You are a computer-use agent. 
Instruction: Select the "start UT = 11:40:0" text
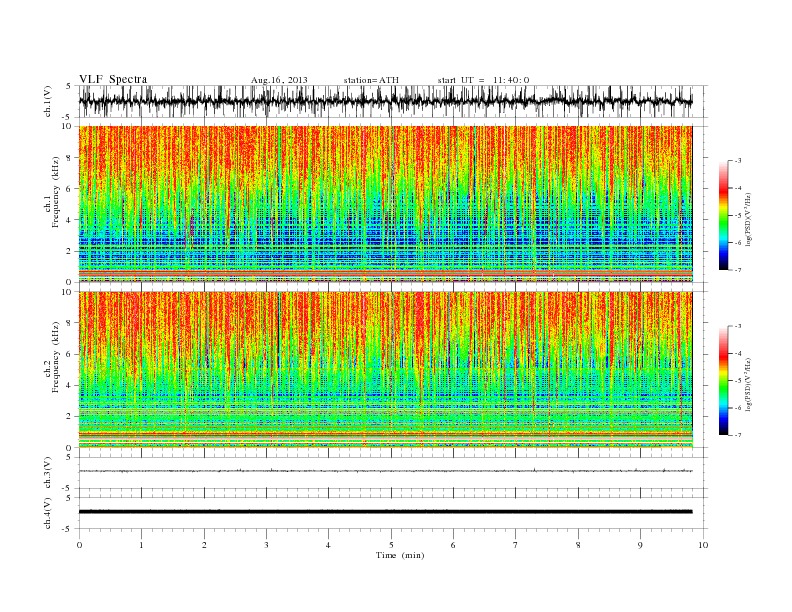pyautogui.click(x=483, y=80)
